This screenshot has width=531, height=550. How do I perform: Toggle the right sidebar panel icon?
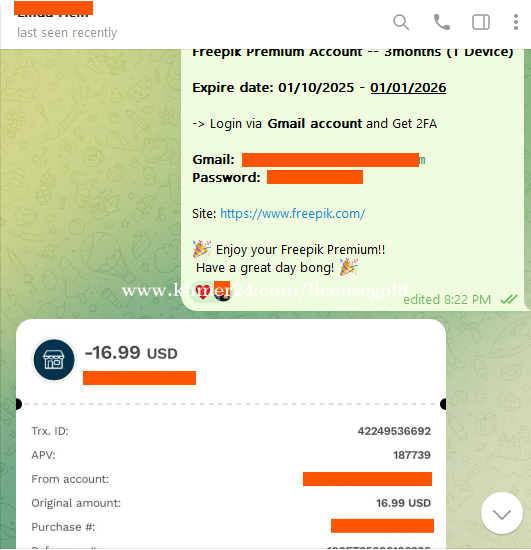481,22
